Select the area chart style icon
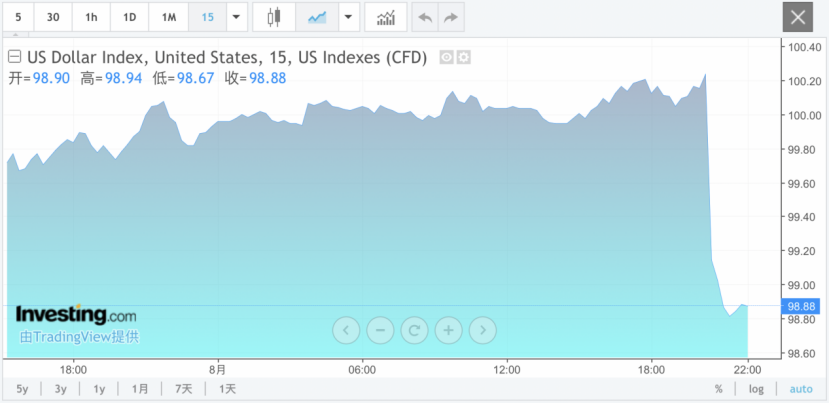 (317, 17)
